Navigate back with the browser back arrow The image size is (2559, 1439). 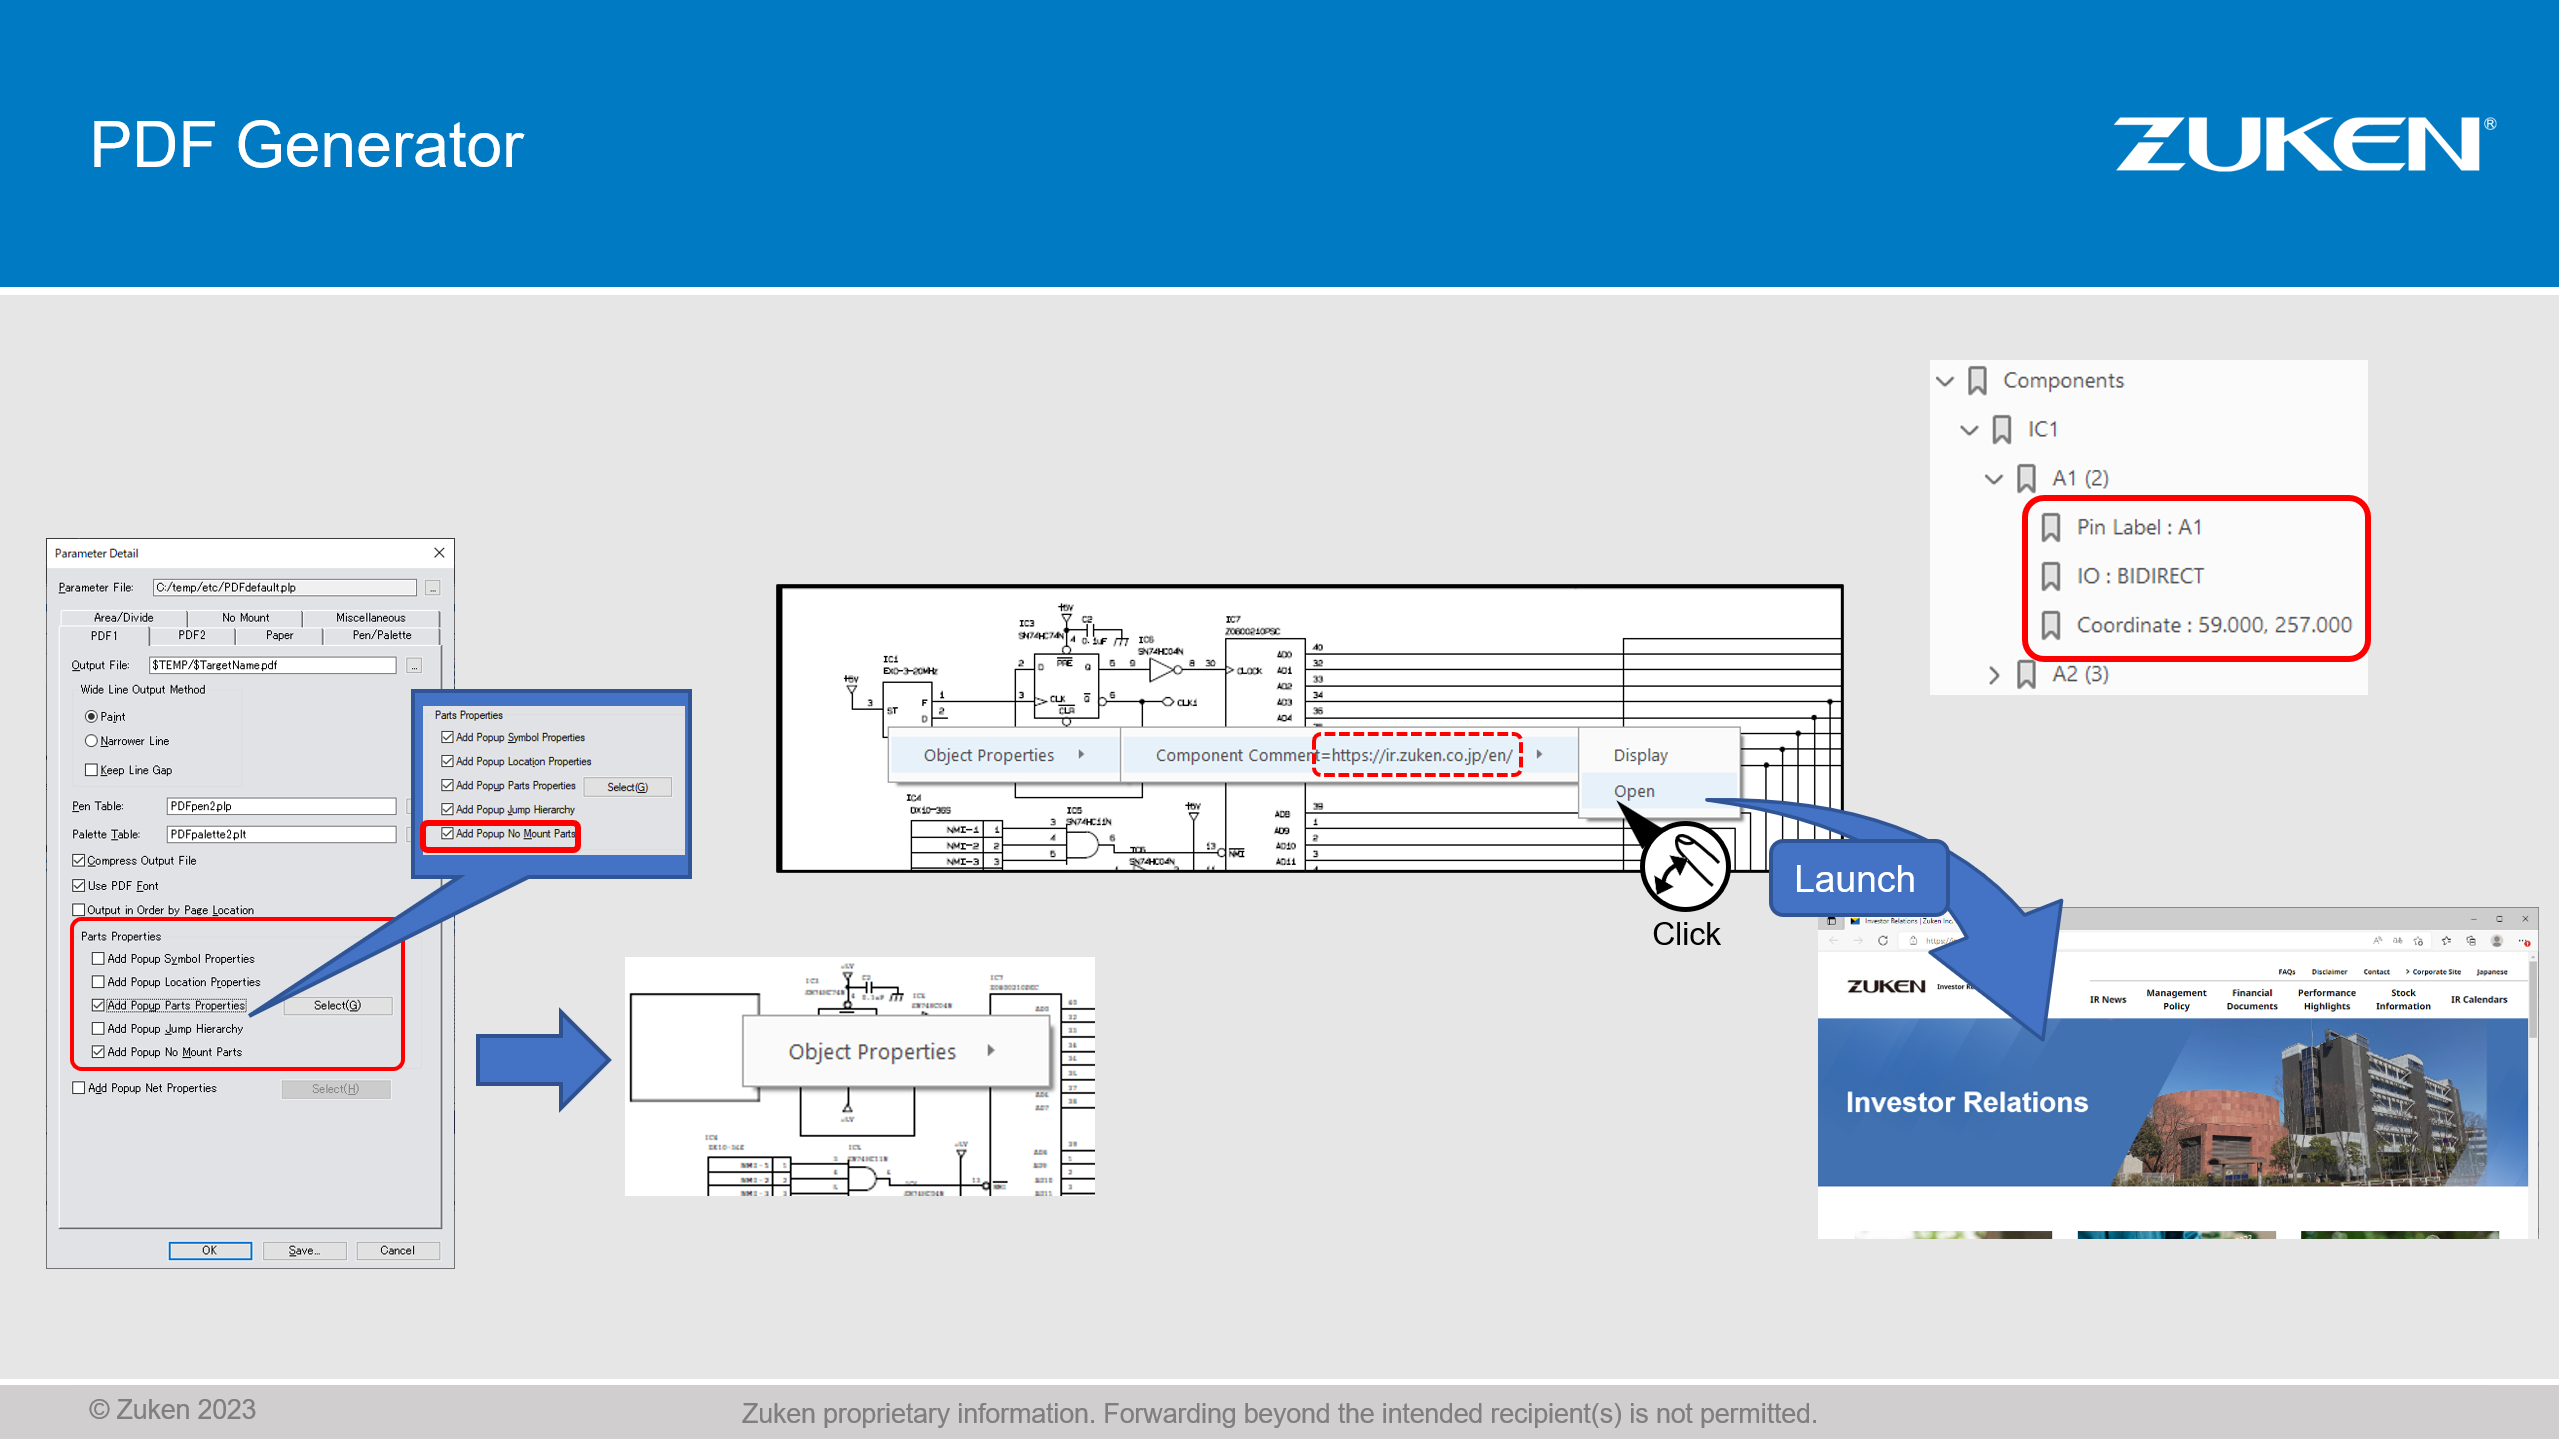coord(1833,940)
